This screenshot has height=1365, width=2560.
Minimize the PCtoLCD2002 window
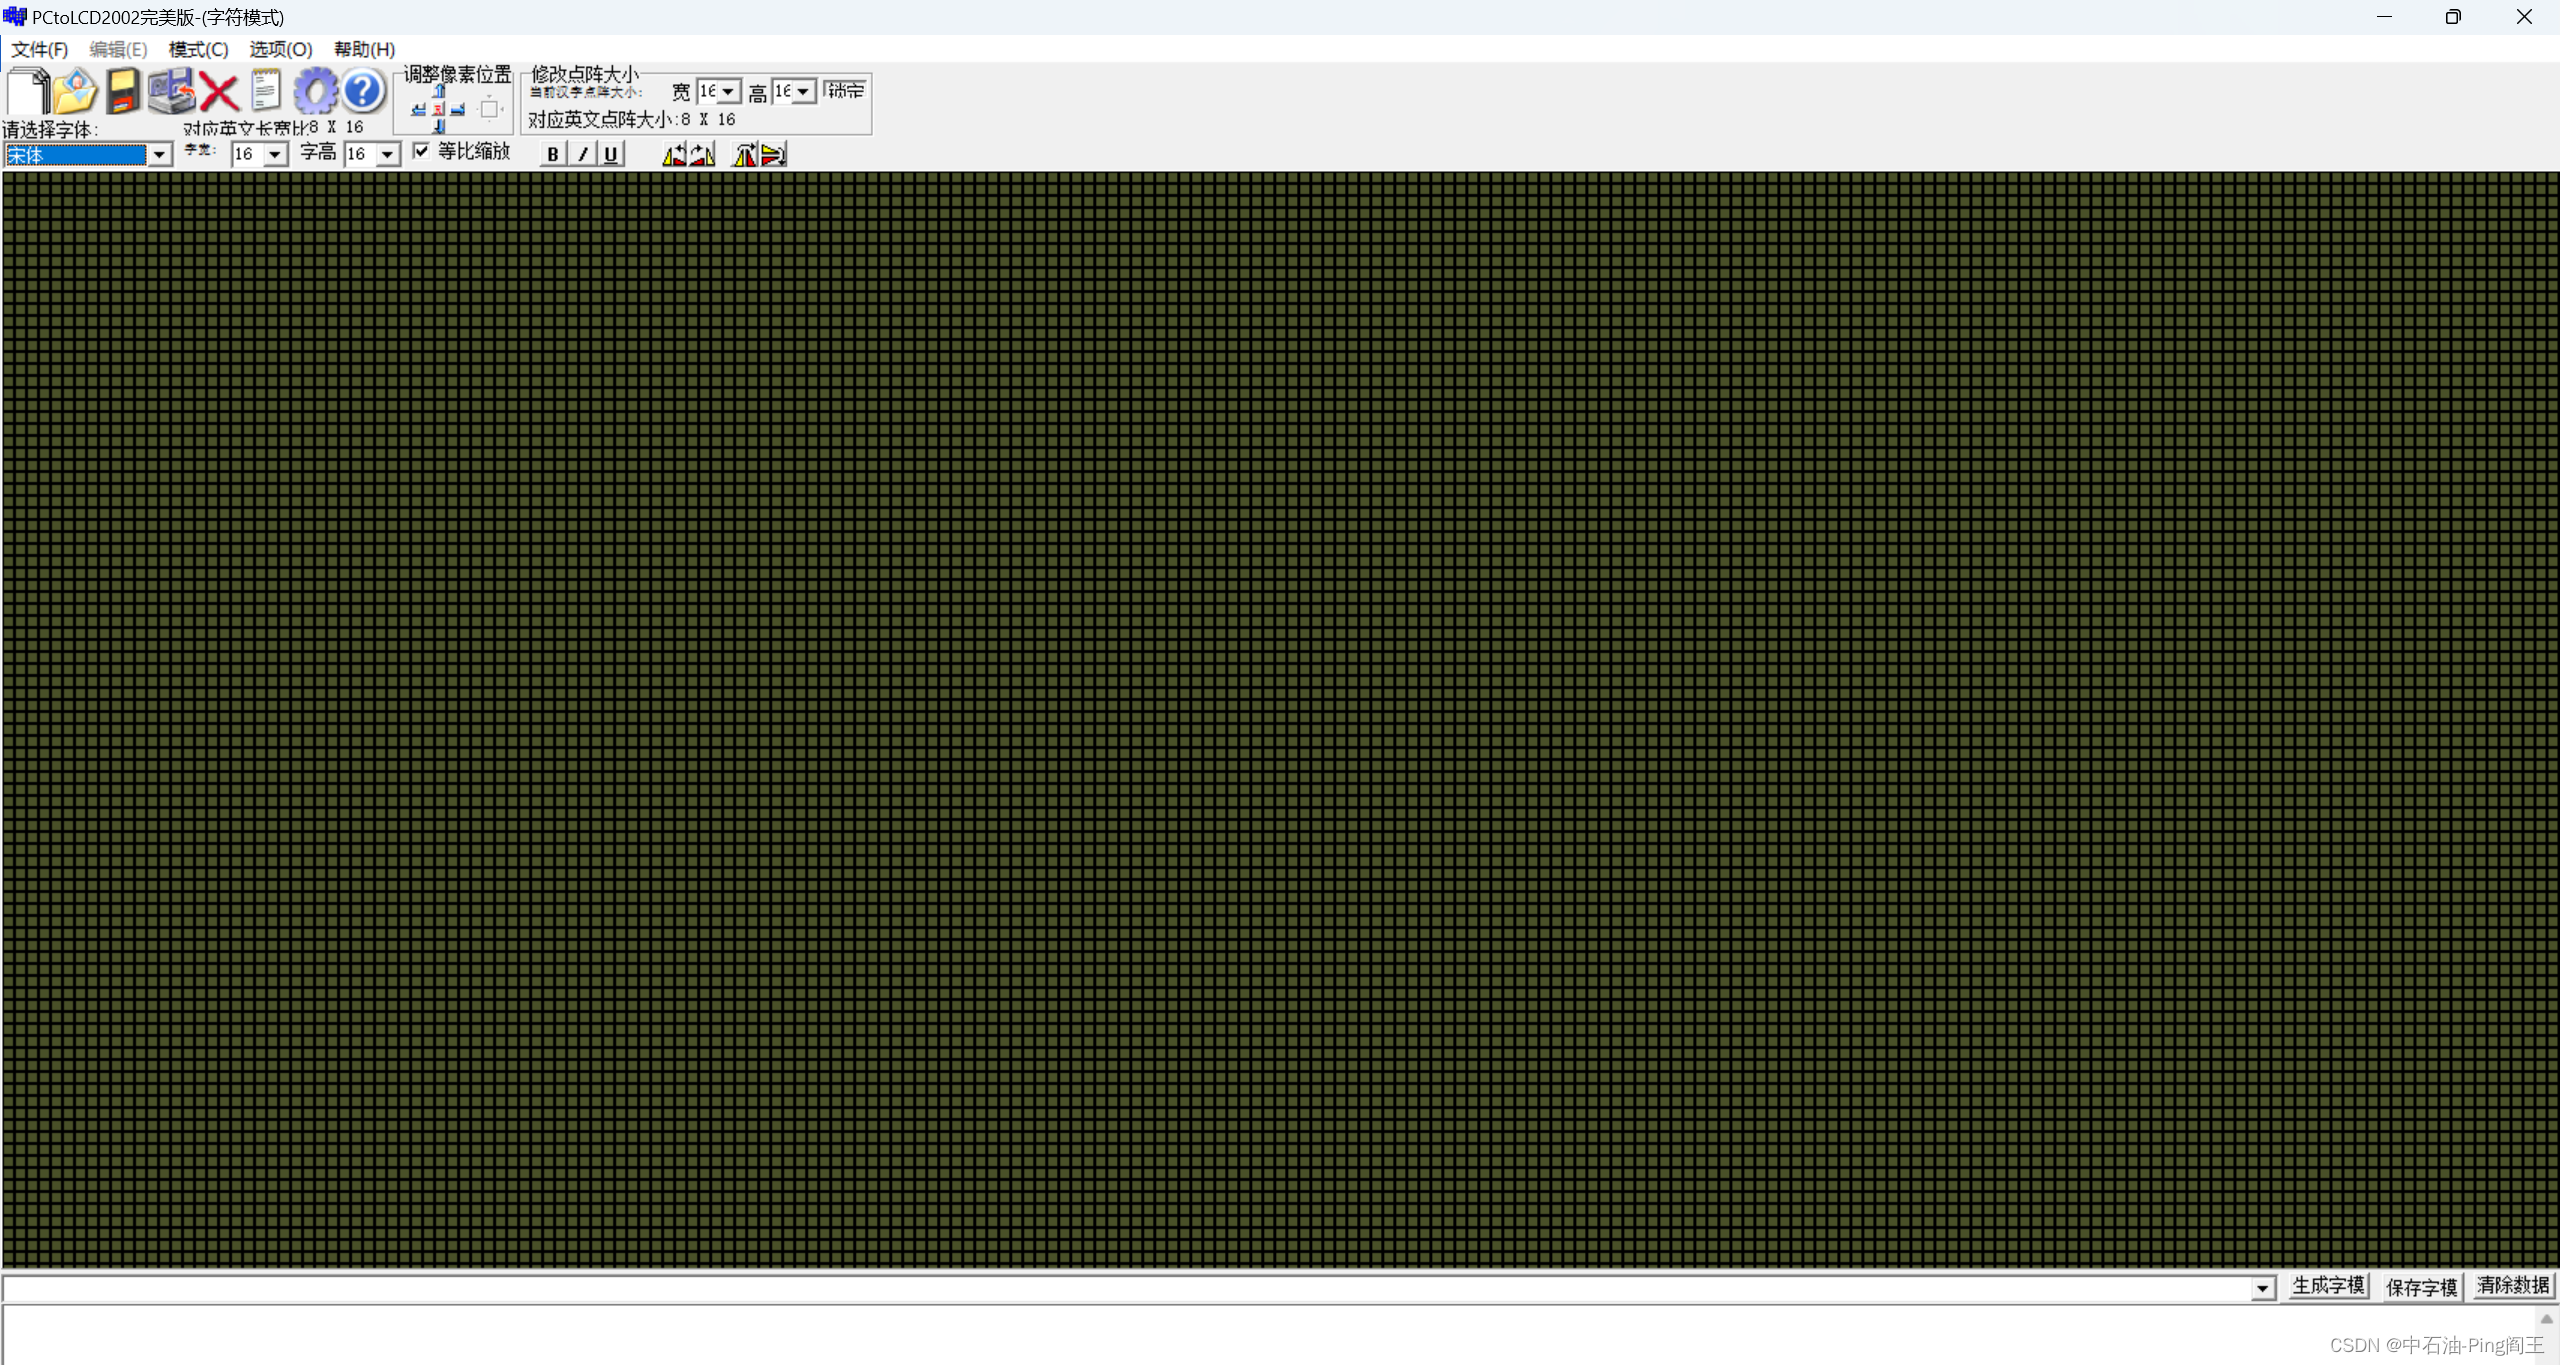pyautogui.click(x=2385, y=17)
